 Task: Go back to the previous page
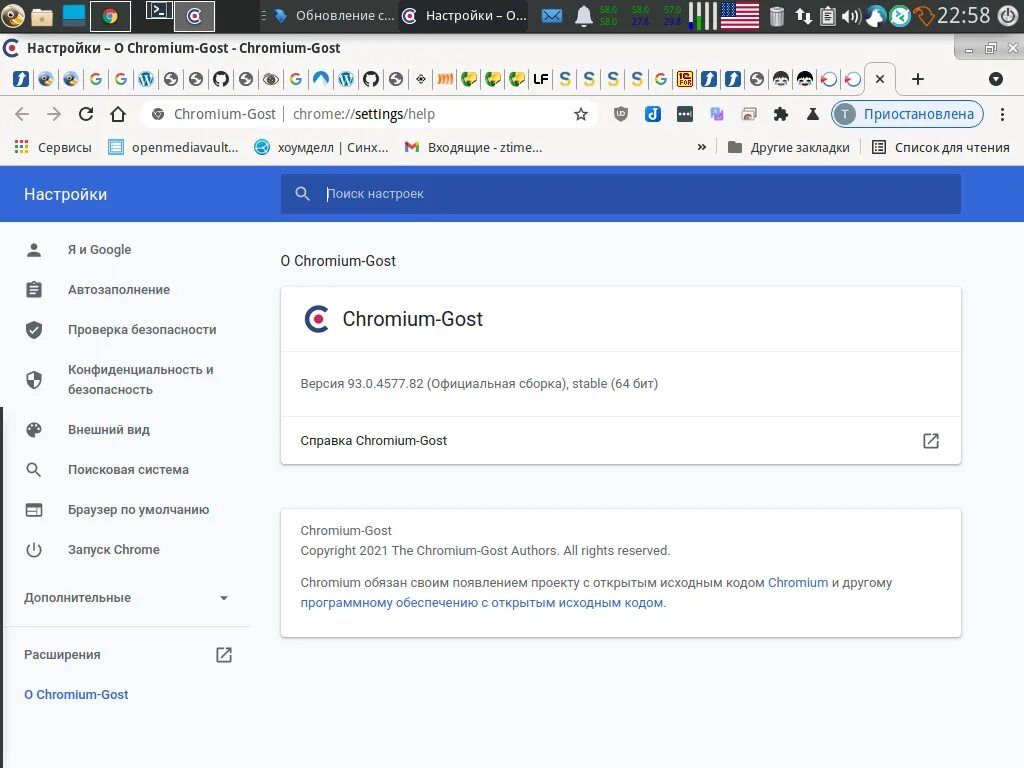point(22,114)
